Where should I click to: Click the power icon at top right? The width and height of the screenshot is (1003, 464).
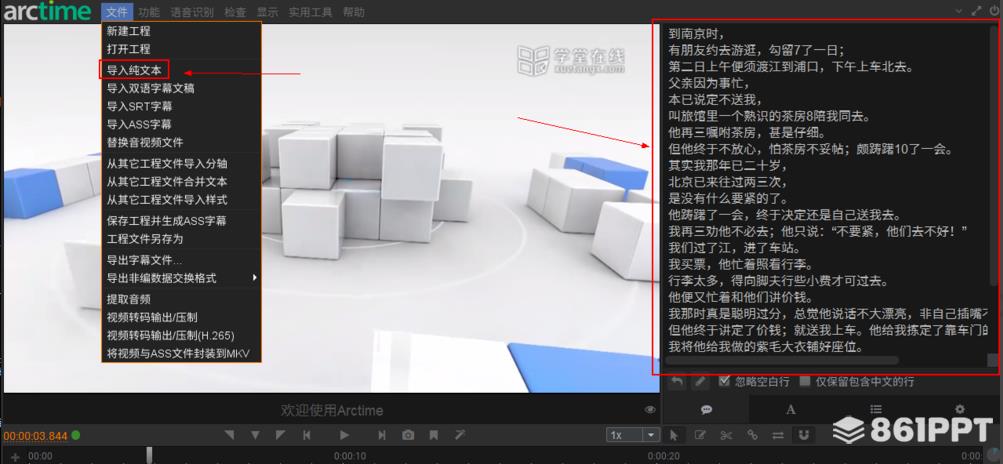993,11
